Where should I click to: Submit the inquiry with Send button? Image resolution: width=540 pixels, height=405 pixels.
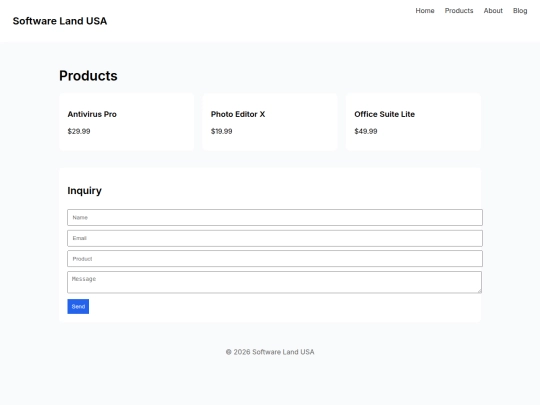click(x=78, y=307)
